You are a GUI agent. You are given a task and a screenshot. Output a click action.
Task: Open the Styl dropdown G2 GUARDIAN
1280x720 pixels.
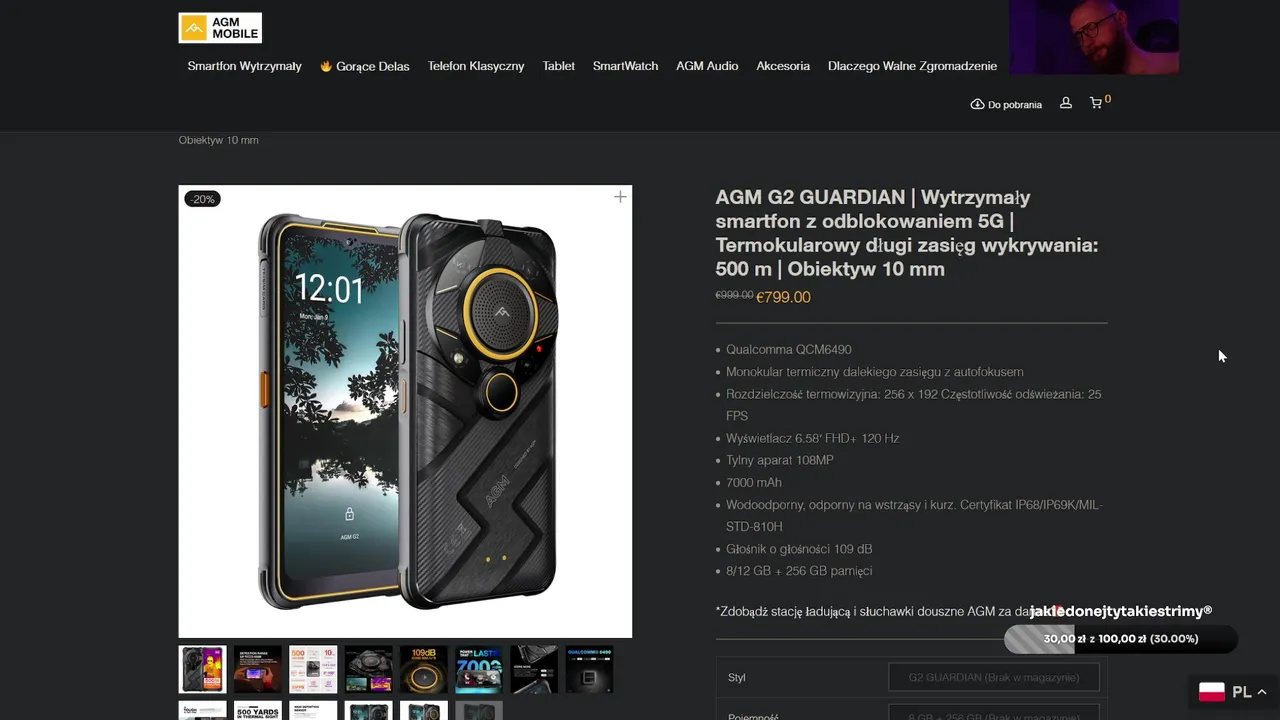[994, 677]
